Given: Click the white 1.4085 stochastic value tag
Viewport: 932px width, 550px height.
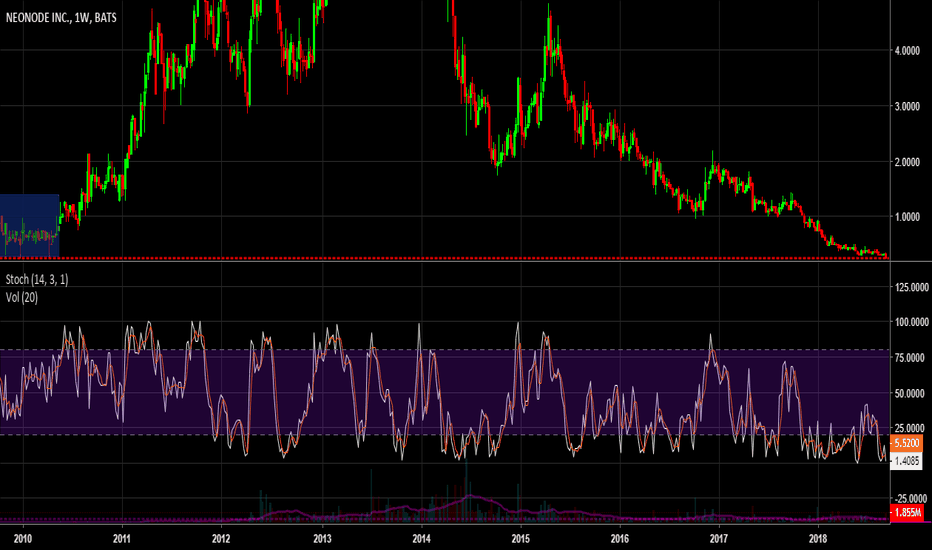Looking at the screenshot, I should click(x=906, y=460).
